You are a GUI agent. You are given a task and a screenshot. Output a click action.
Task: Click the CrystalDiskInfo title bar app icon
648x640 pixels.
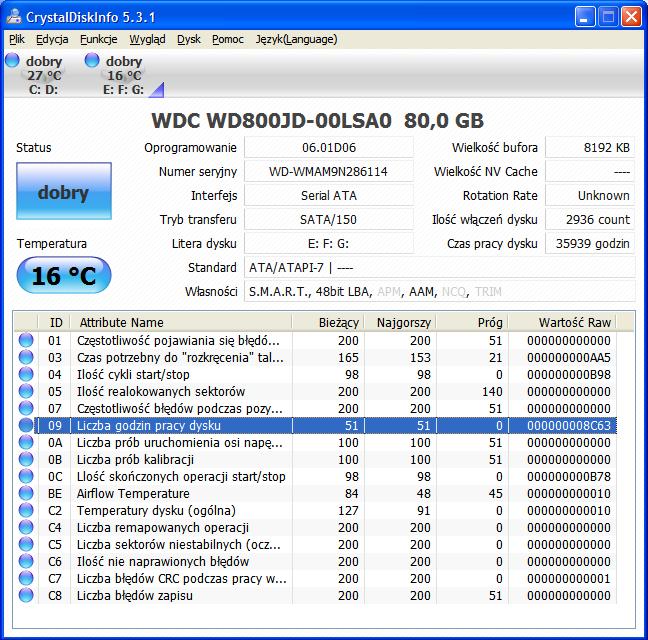pos(14,17)
